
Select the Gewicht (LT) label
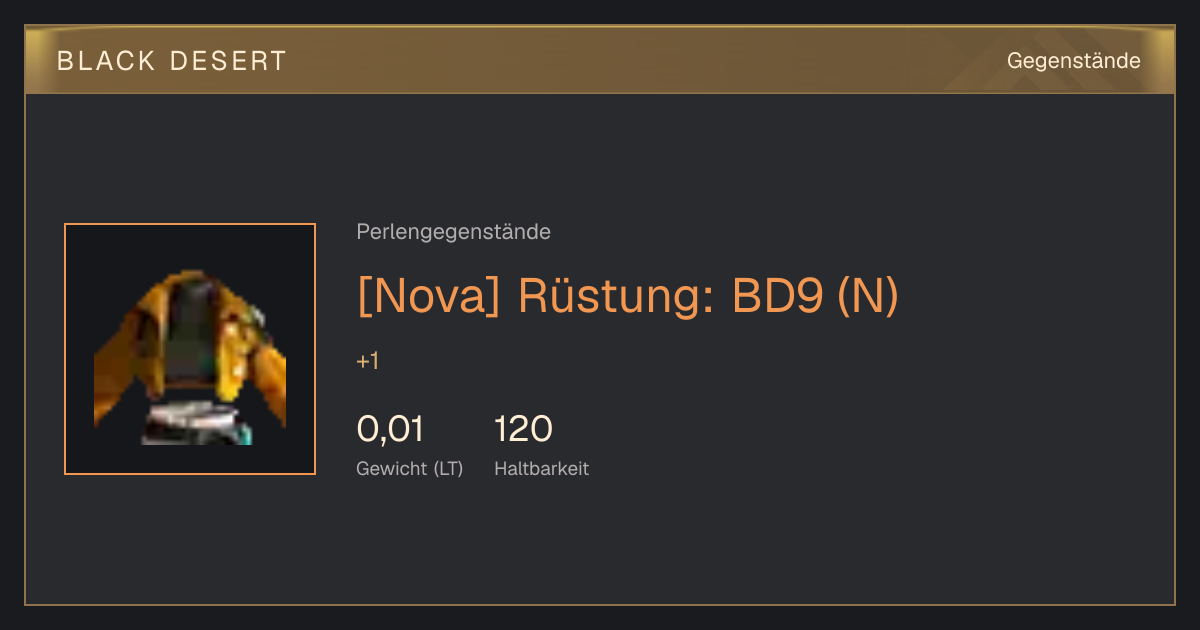(x=410, y=468)
